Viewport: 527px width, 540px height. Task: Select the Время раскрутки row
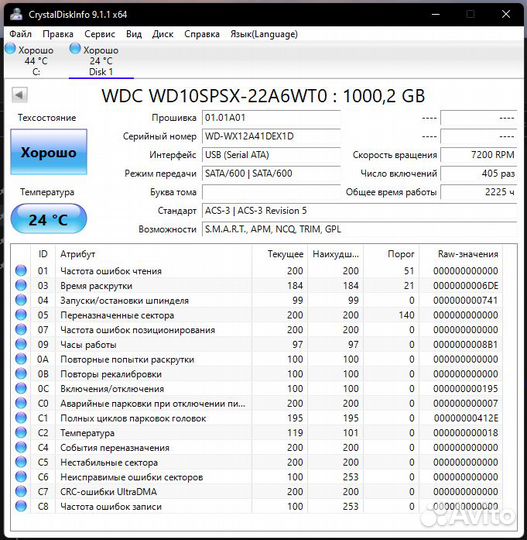click(x=257, y=285)
